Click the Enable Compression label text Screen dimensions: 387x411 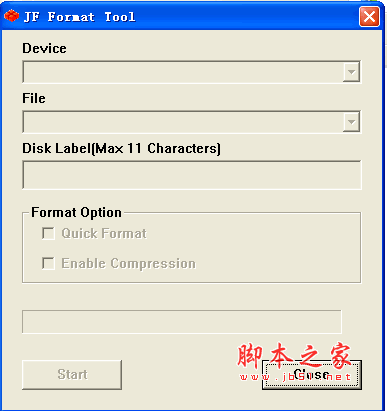coord(128,263)
